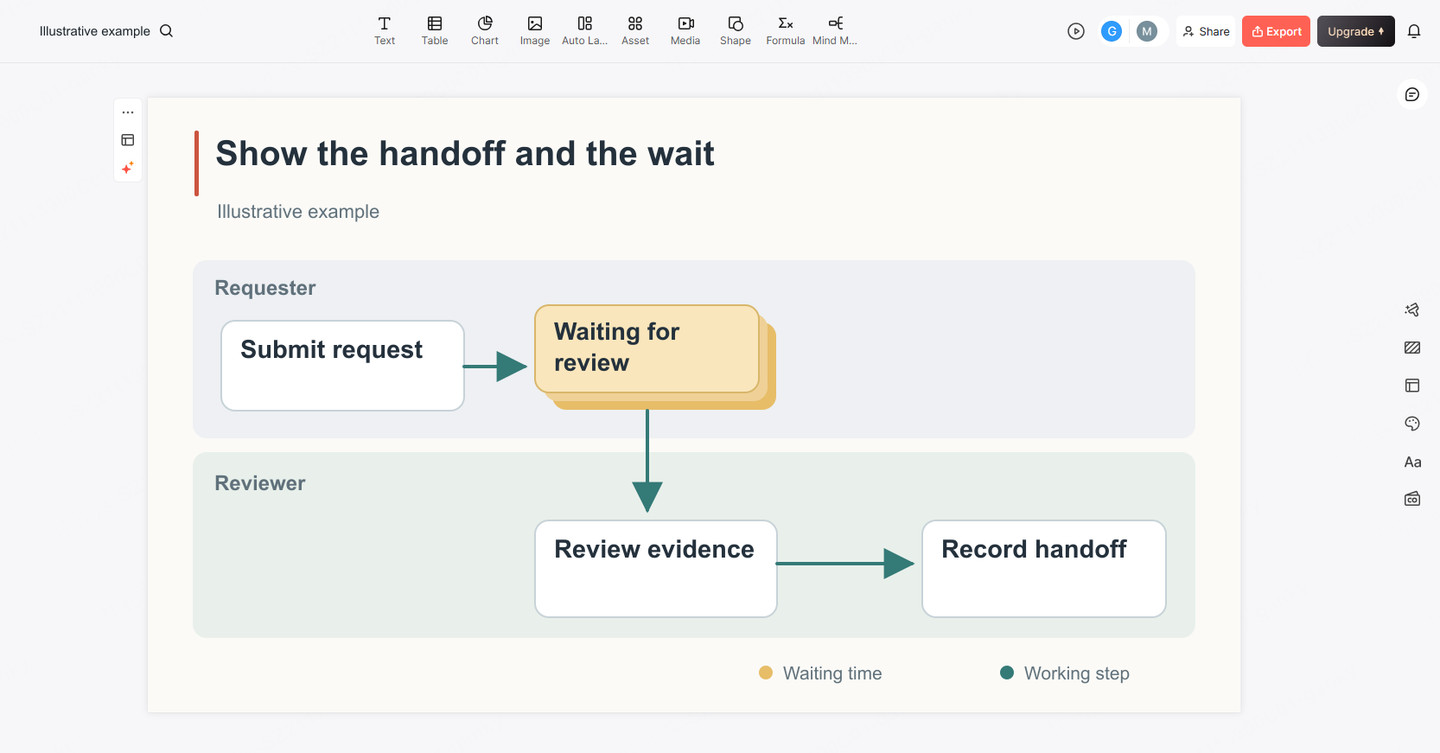Insert Media from the toolbar

coord(685,30)
